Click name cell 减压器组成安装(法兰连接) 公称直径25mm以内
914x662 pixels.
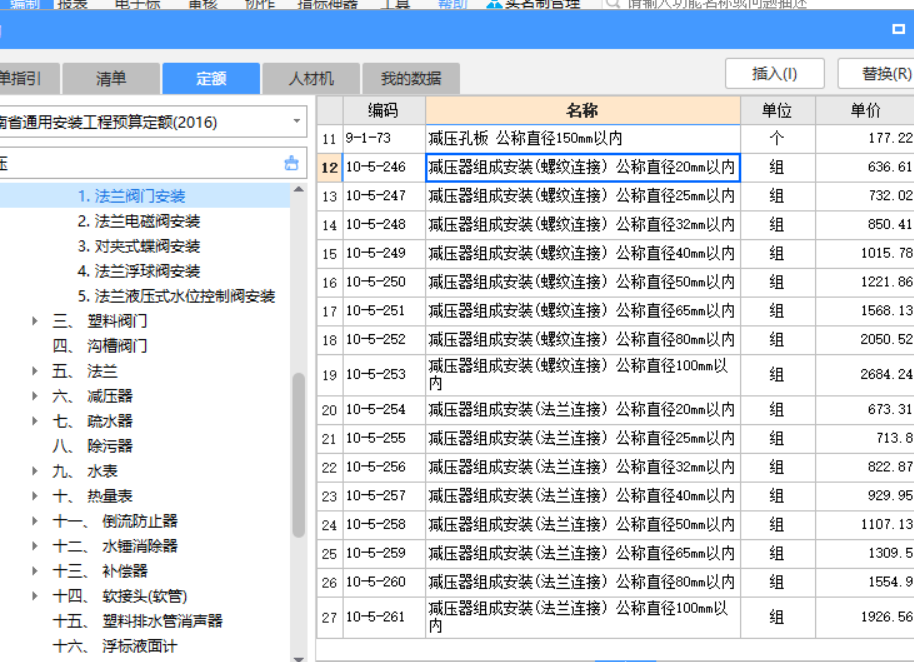point(583,438)
